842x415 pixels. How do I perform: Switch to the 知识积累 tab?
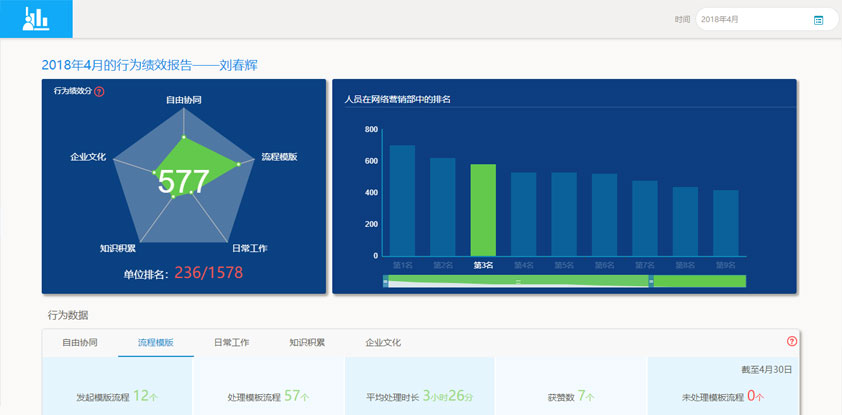pyautogui.click(x=307, y=343)
